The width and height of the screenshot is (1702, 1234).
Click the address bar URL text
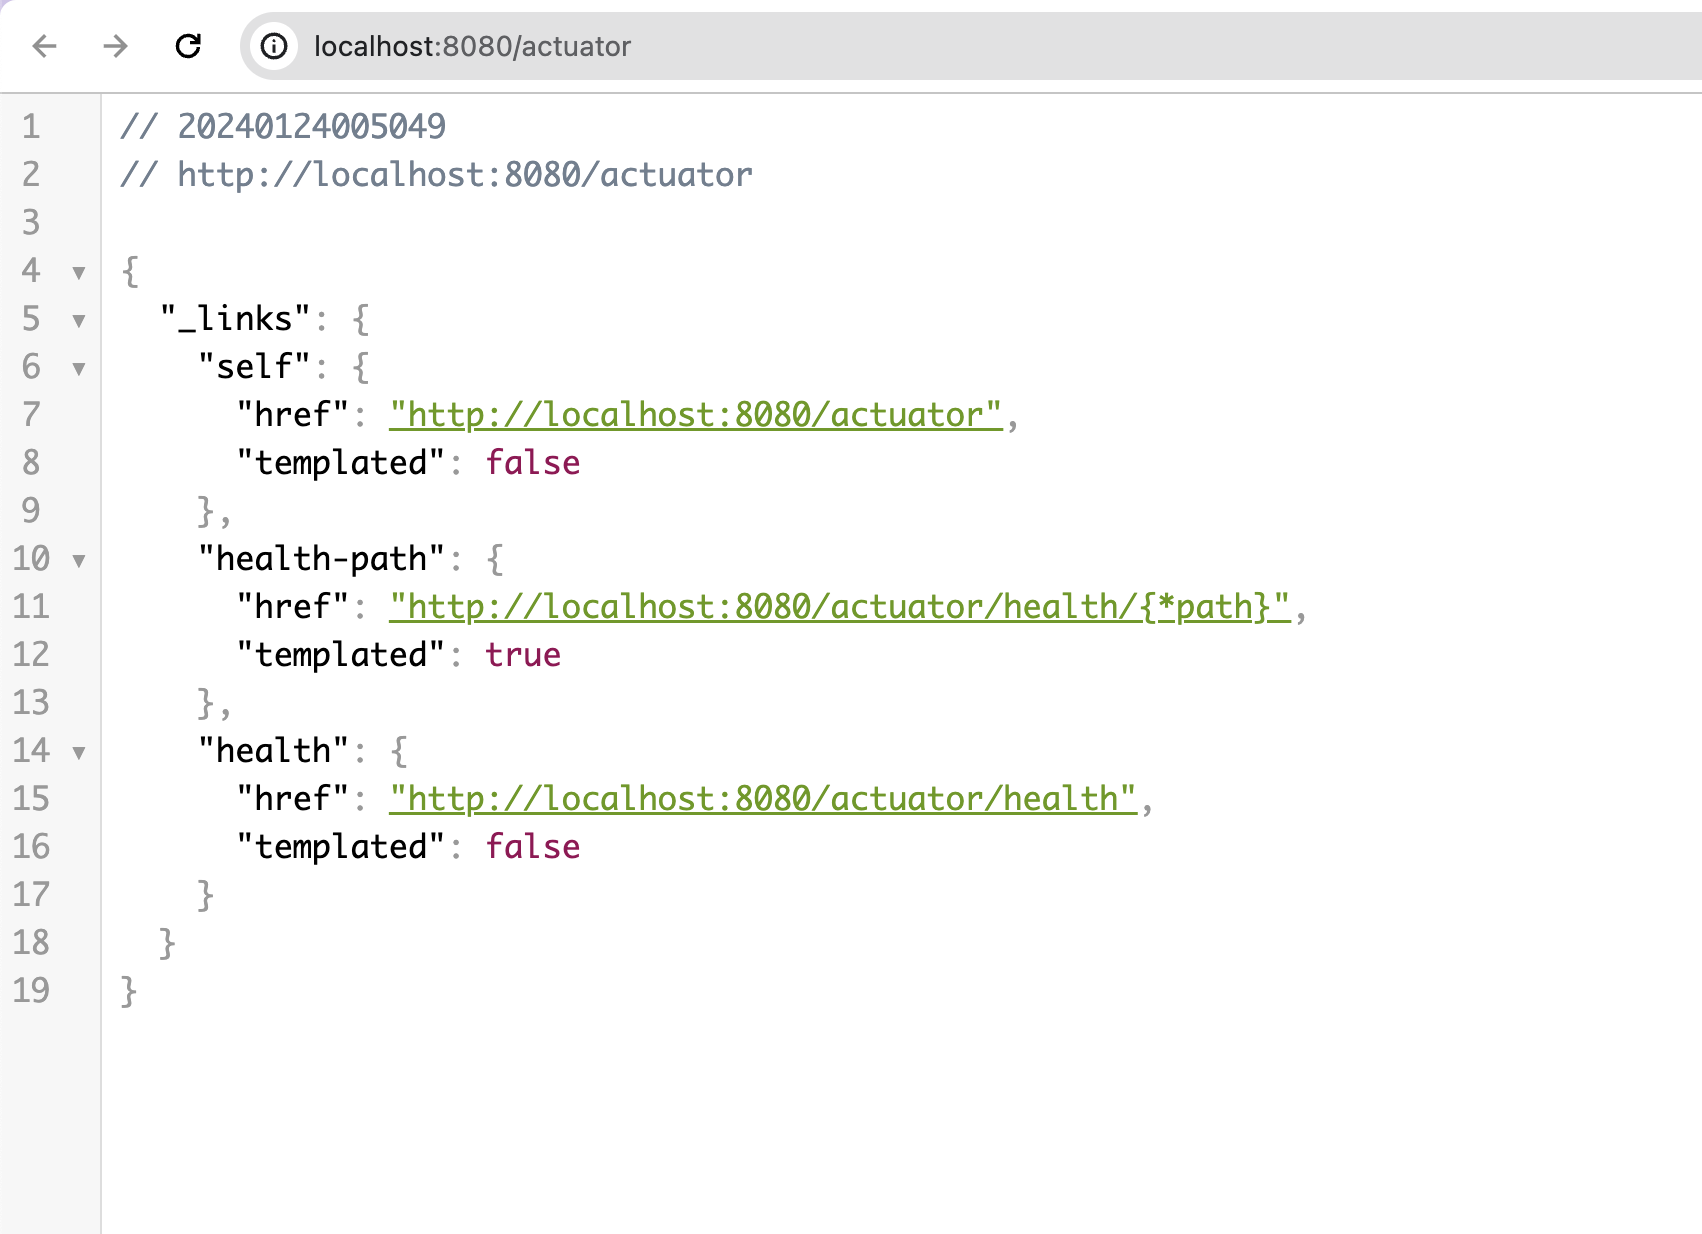472,46
